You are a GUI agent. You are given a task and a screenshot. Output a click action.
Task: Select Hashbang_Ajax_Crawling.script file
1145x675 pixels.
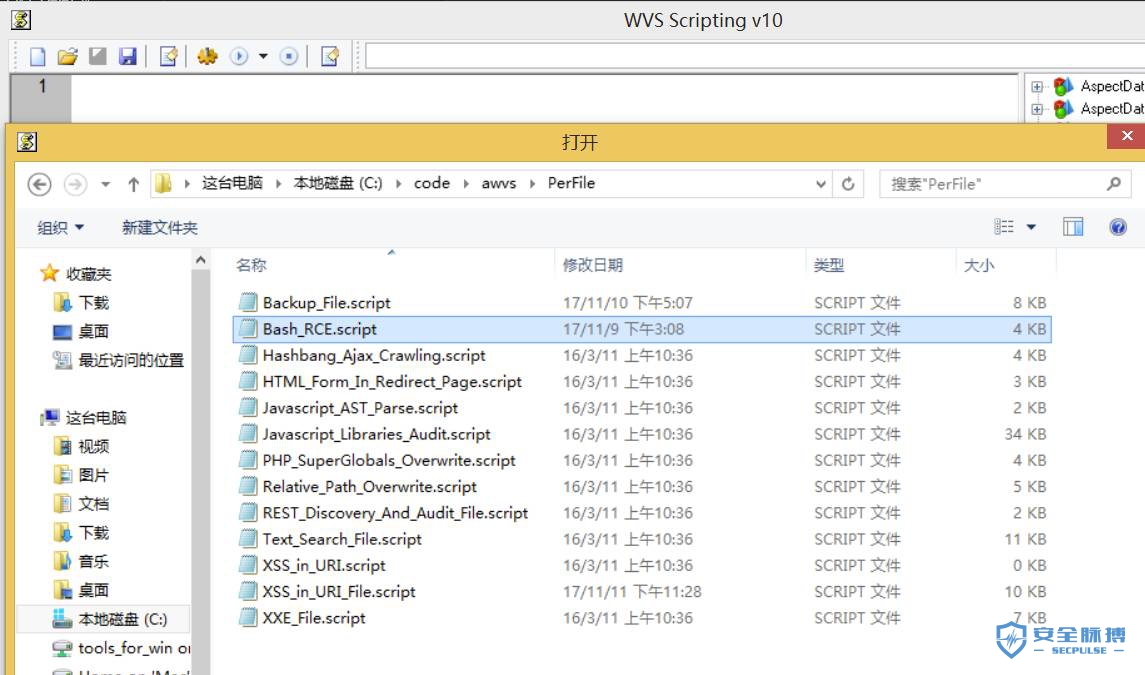coord(374,356)
